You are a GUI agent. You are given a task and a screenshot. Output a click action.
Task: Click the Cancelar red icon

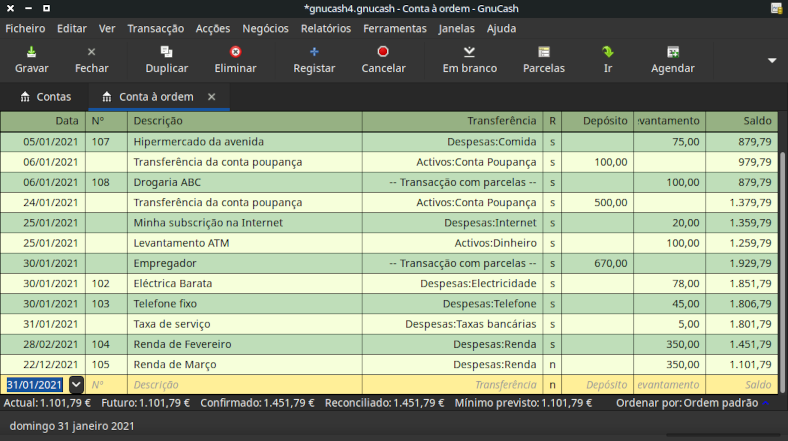tap(383, 51)
